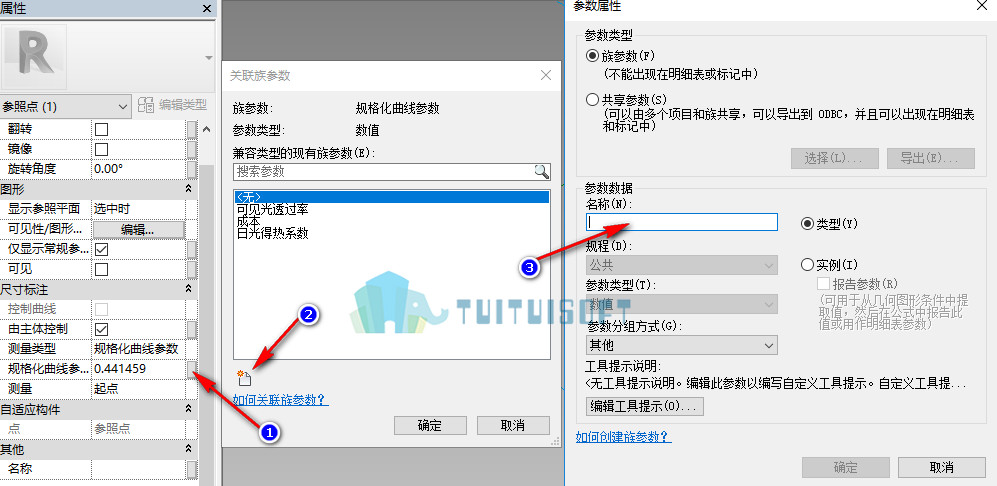Open the 参数分组方式 dropdown showing 其他
Viewport: 997px width, 486px height.
681,345
